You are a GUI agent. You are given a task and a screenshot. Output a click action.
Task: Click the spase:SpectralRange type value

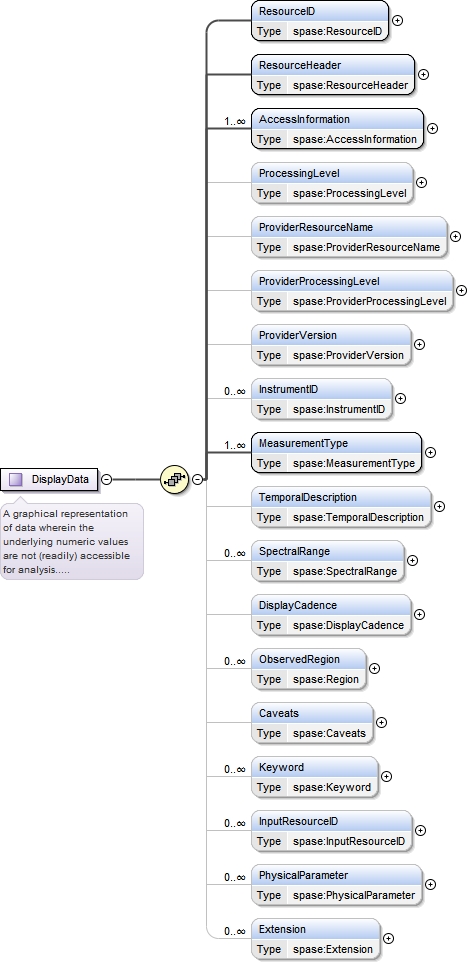[345, 572]
